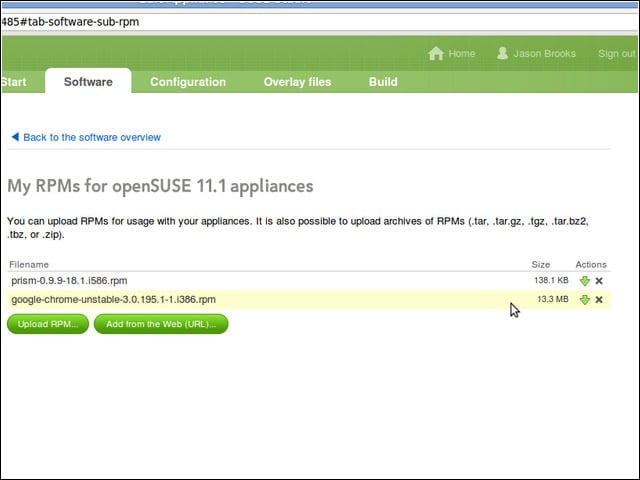This screenshot has width=640, height=480.
Task: Click the Sign out link
Action: [617, 53]
